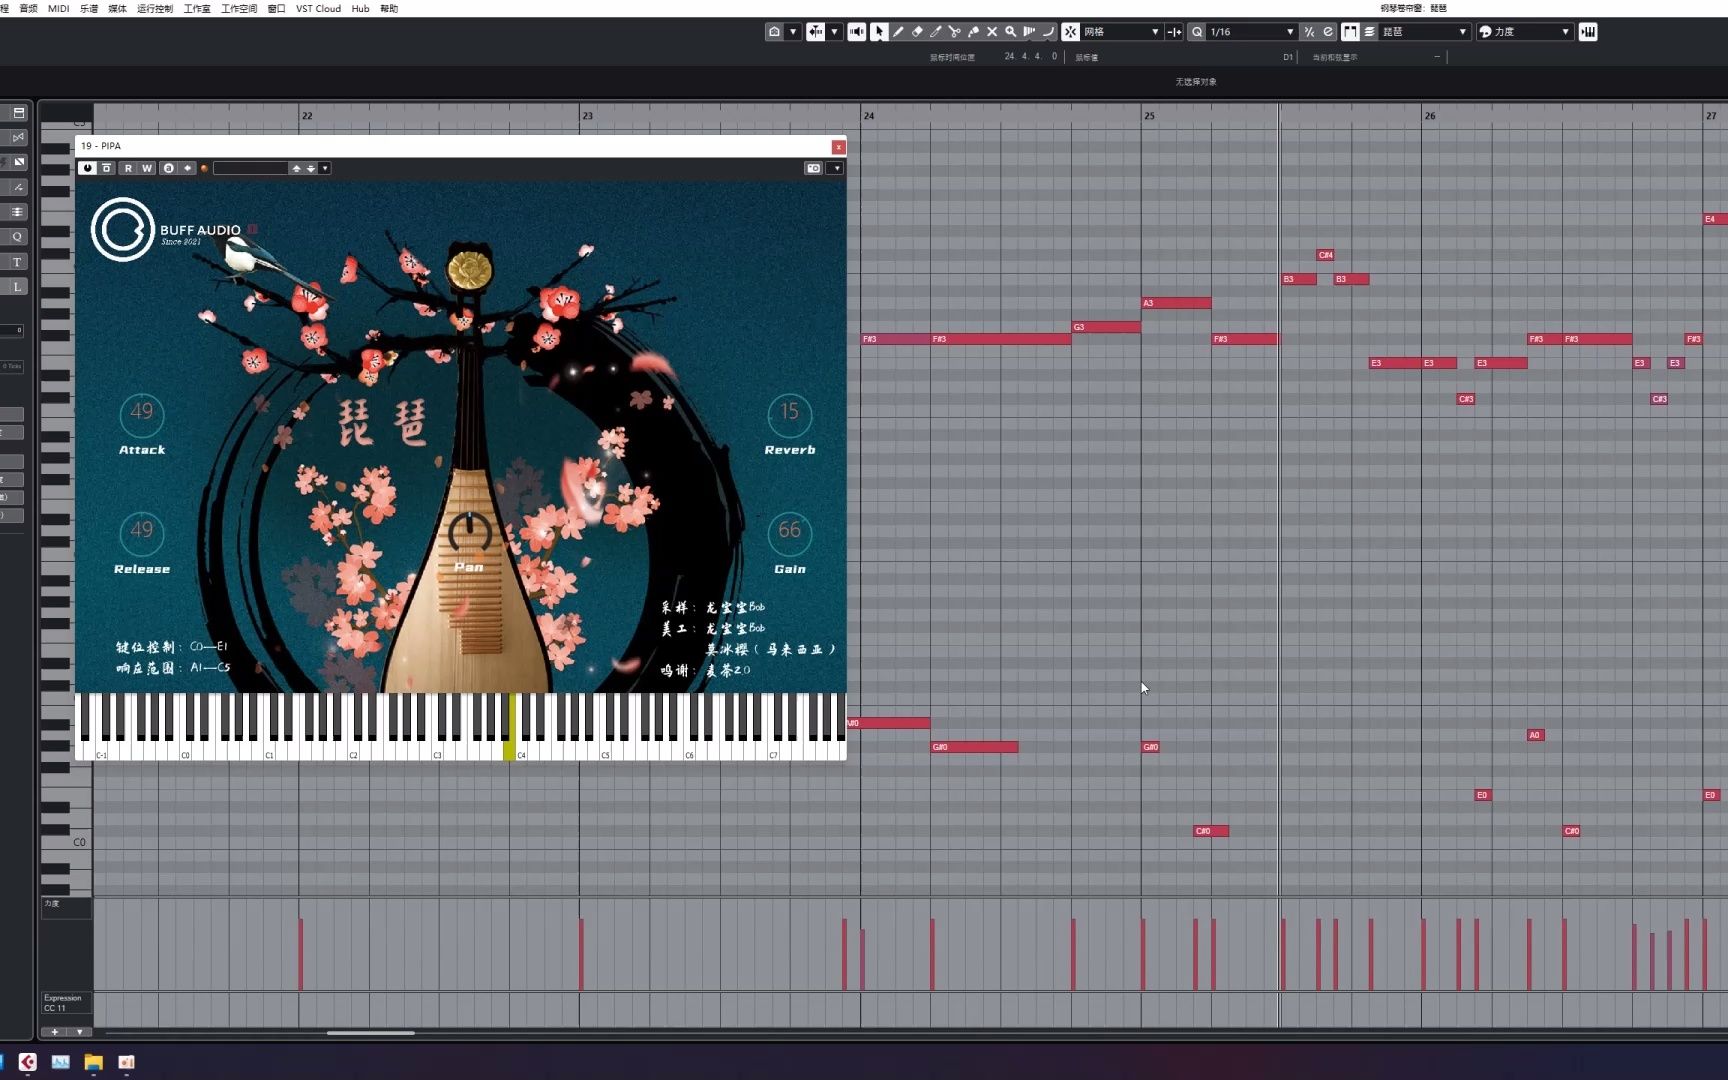Select the Mute X tool

(992, 32)
